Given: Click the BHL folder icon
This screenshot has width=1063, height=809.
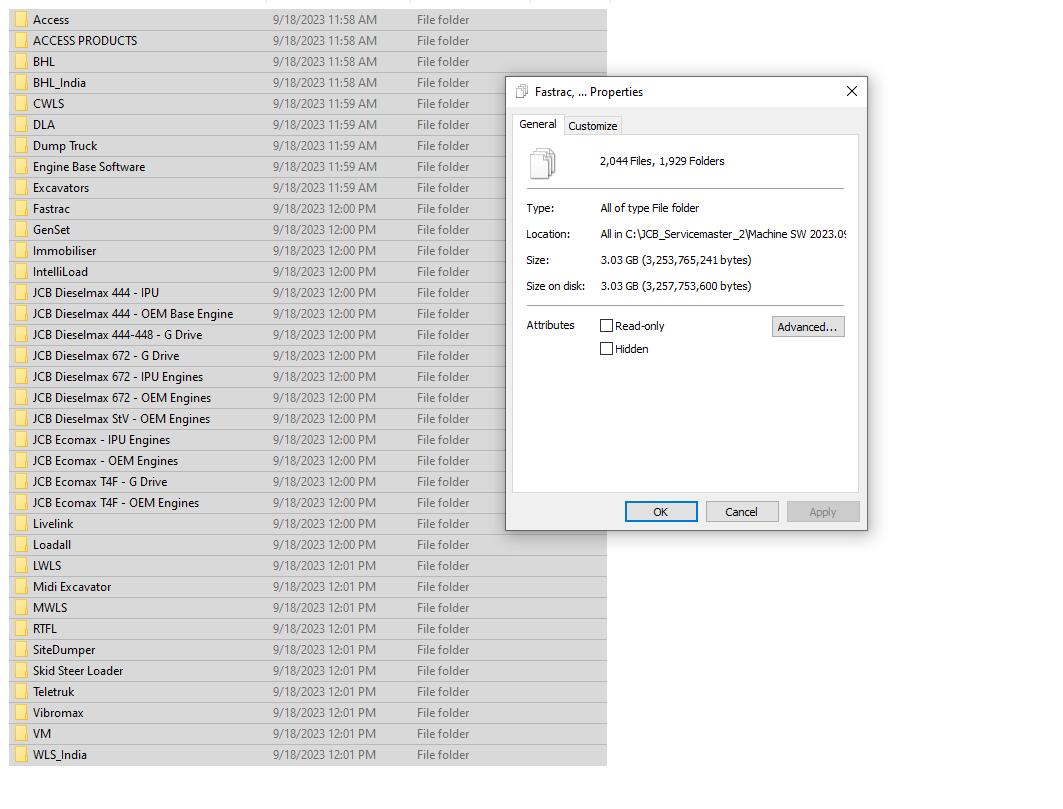Looking at the screenshot, I should click(22, 62).
